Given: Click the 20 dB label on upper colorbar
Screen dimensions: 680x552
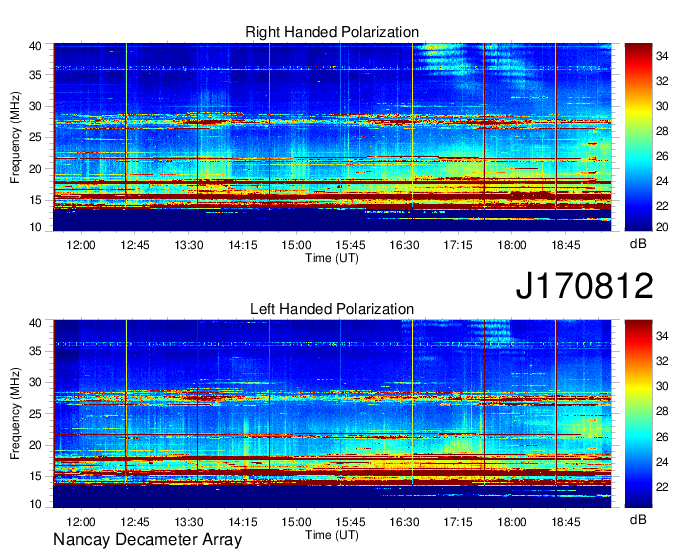Looking at the screenshot, I should [x=662, y=226].
